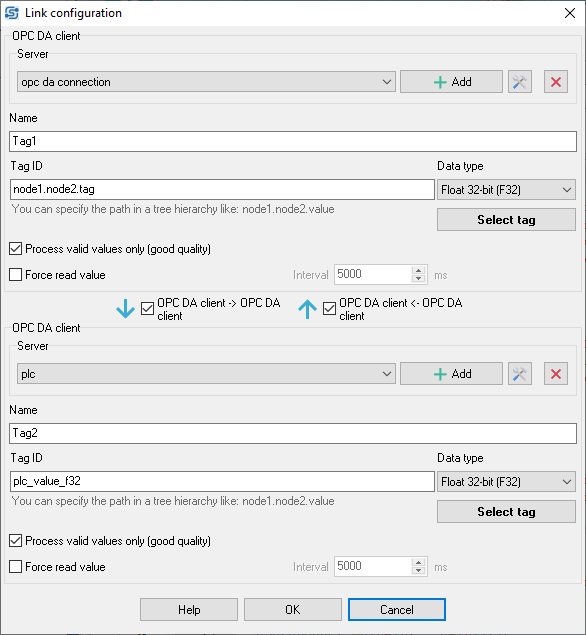Add a server for the lower OPC DA client
586x635 pixels.
point(451,374)
